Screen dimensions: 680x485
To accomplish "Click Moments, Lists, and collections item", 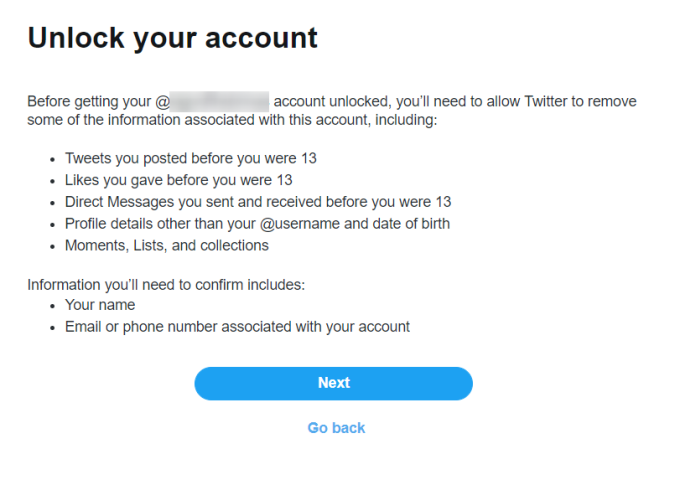I will click(166, 245).
